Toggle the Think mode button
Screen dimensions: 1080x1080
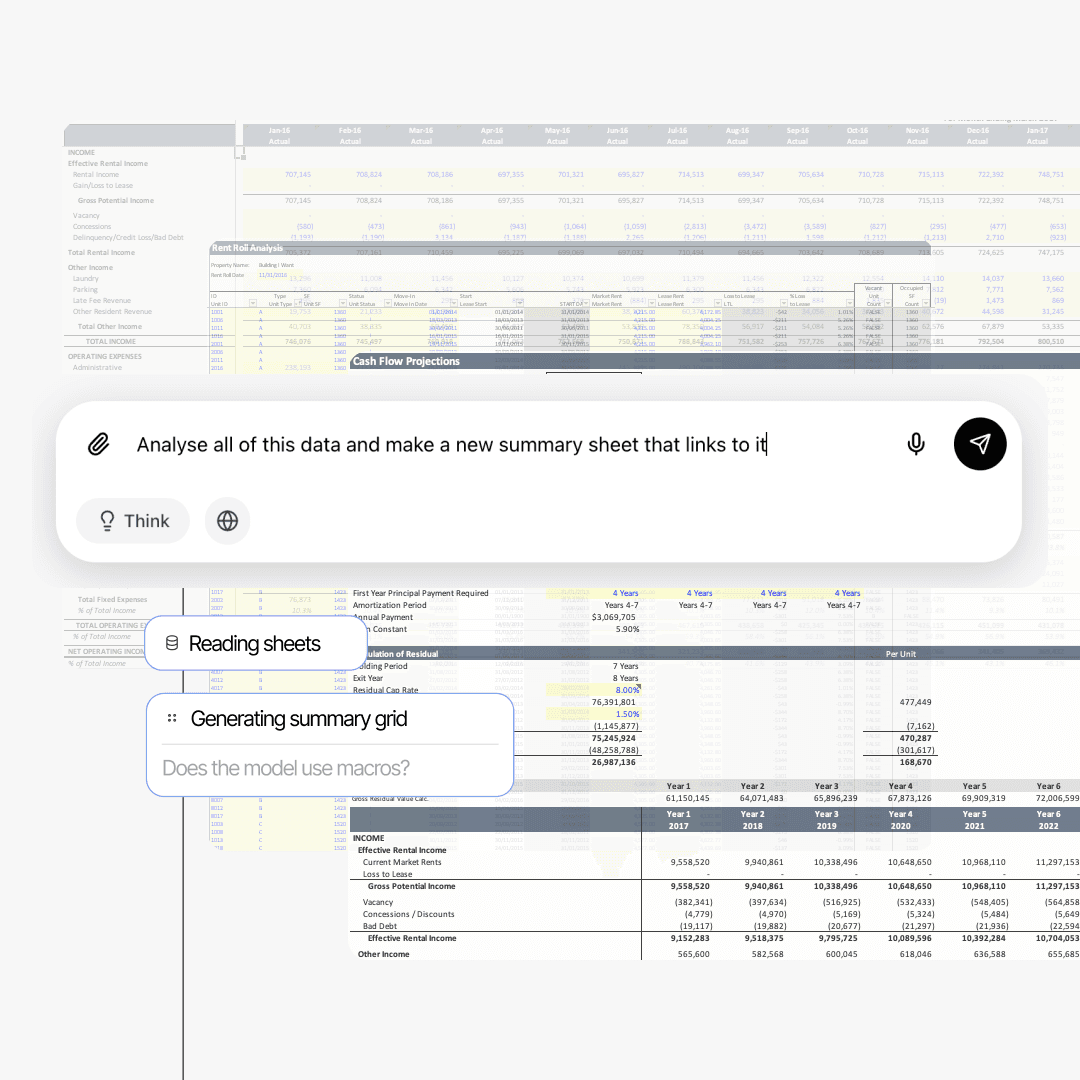pos(133,521)
